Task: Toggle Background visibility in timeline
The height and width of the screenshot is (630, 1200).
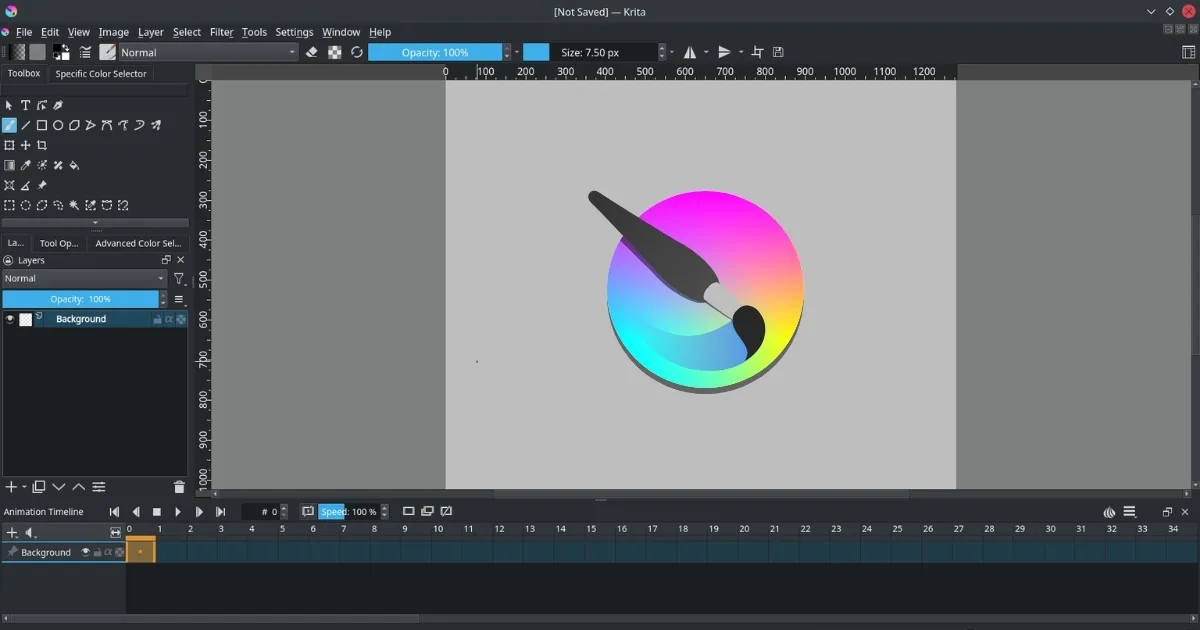Action: [86, 552]
